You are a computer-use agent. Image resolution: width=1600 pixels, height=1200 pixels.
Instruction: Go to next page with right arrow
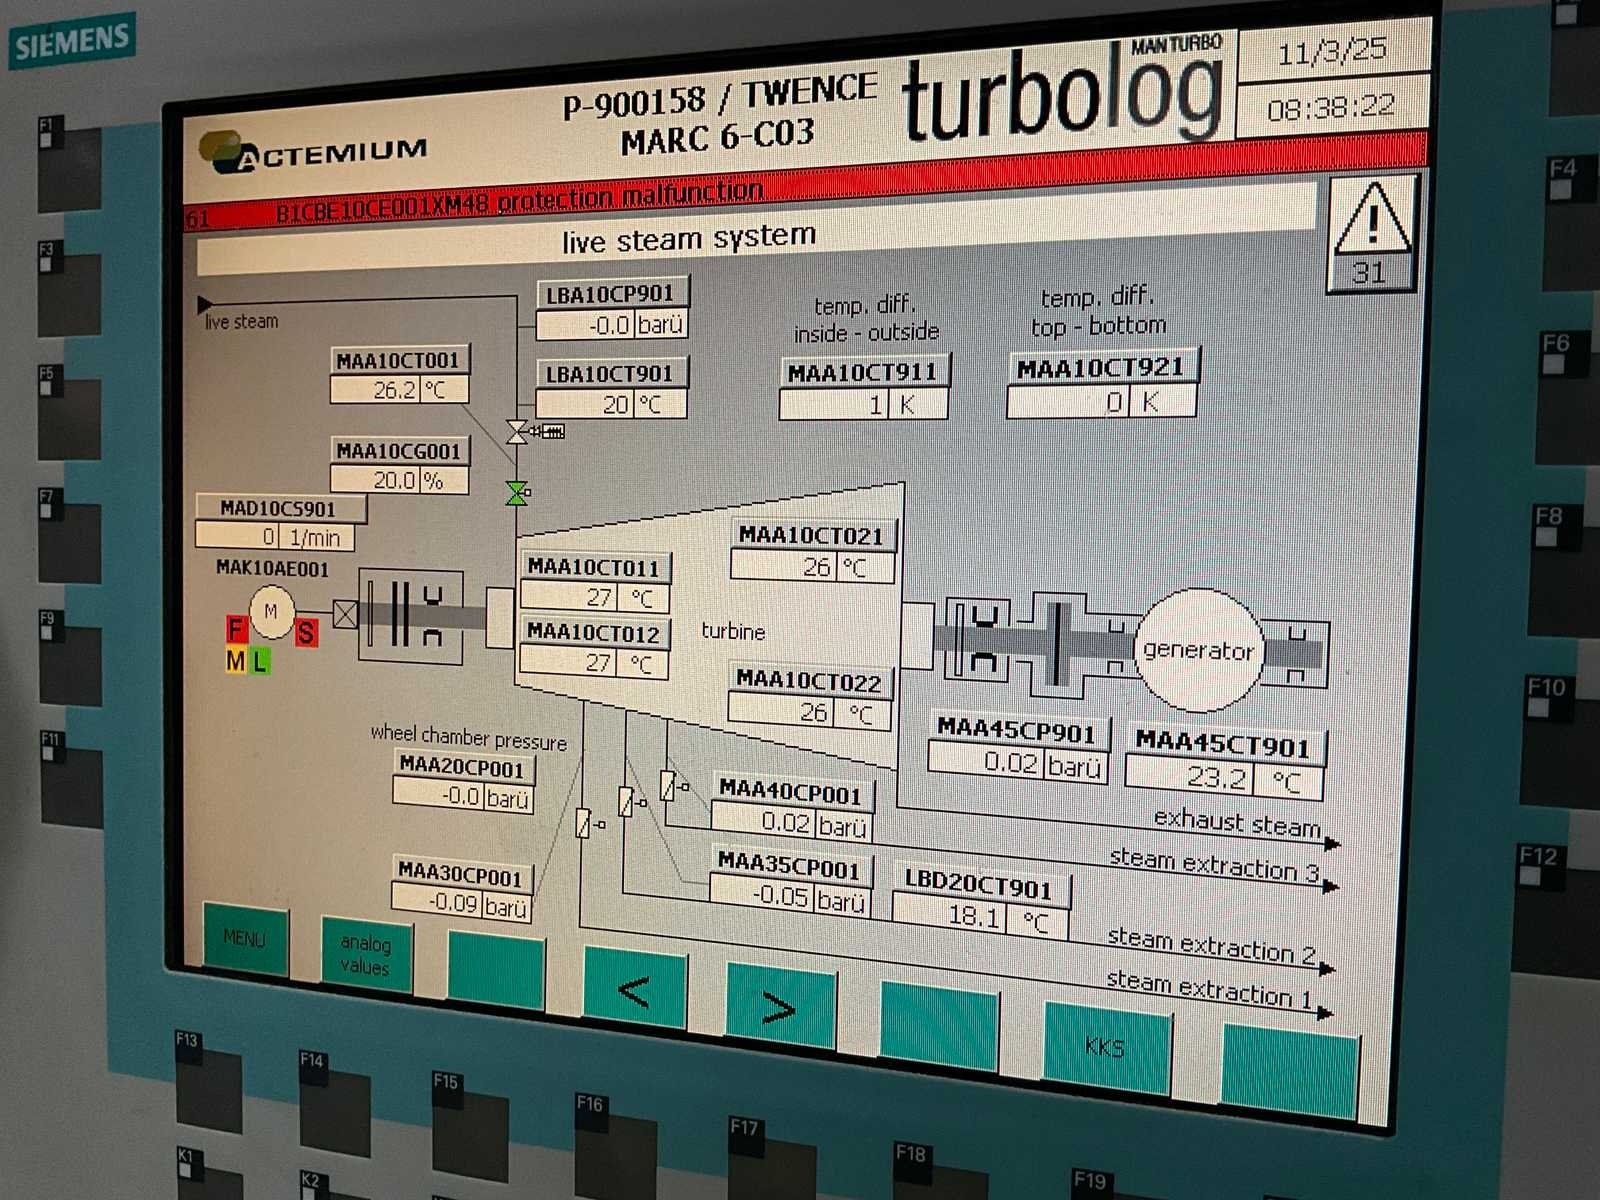coord(779,1006)
